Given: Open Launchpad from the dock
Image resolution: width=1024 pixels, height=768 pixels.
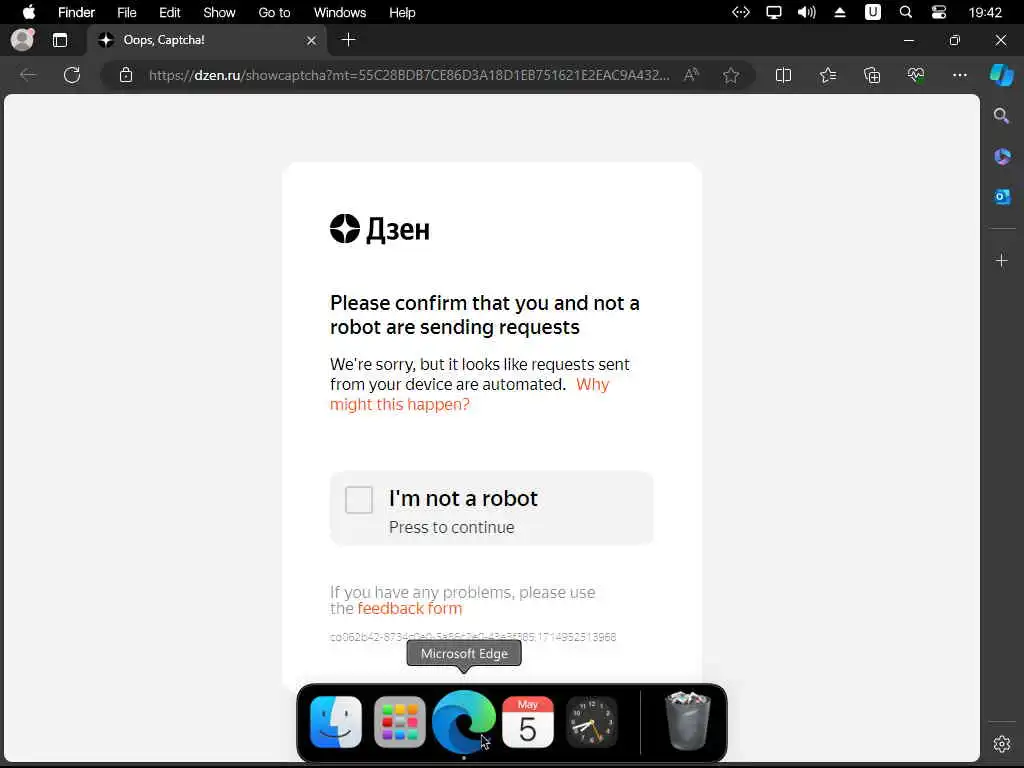Looking at the screenshot, I should 400,722.
